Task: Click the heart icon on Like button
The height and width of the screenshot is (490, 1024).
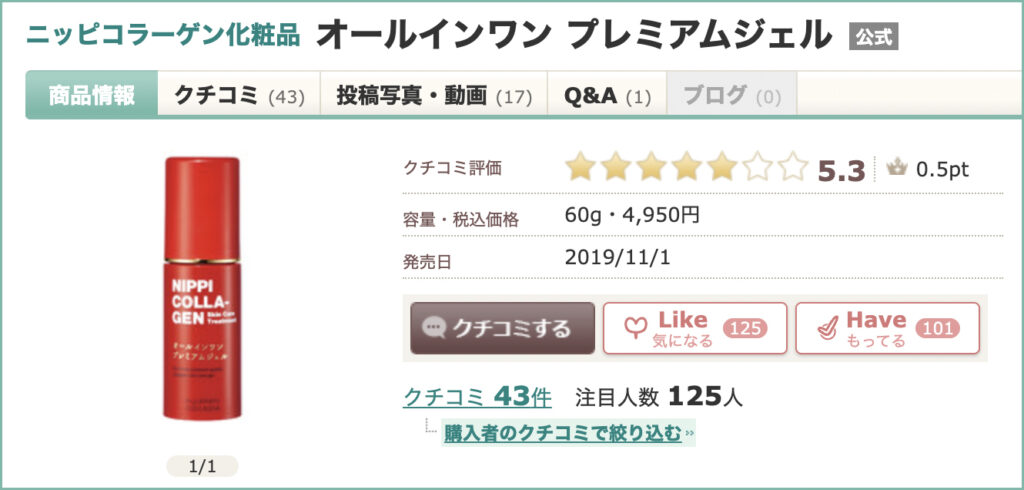Action: click(632, 328)
